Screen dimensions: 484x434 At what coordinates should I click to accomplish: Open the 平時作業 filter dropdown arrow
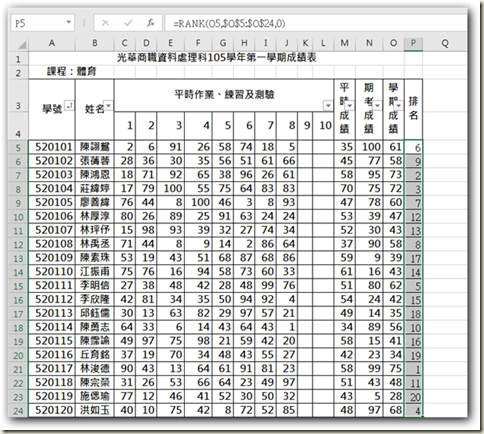[x=328, y=106]
